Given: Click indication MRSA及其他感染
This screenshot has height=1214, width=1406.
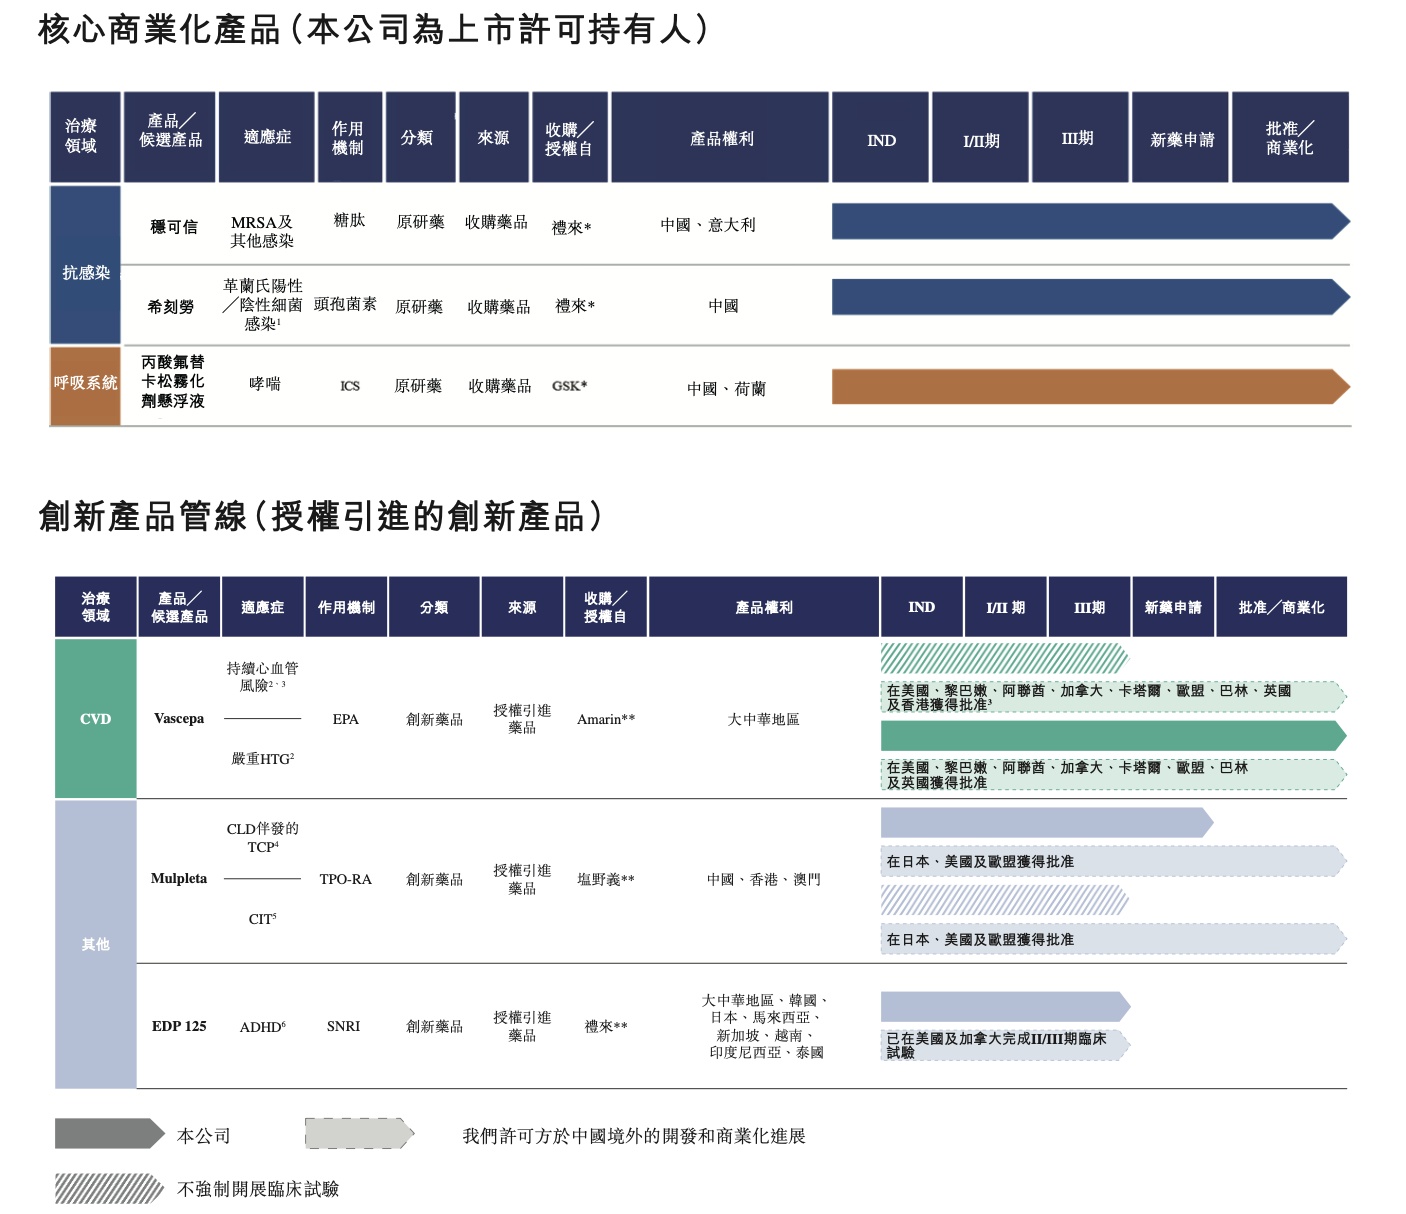Looking at the screenshot, I should click(x=262, y=231).
